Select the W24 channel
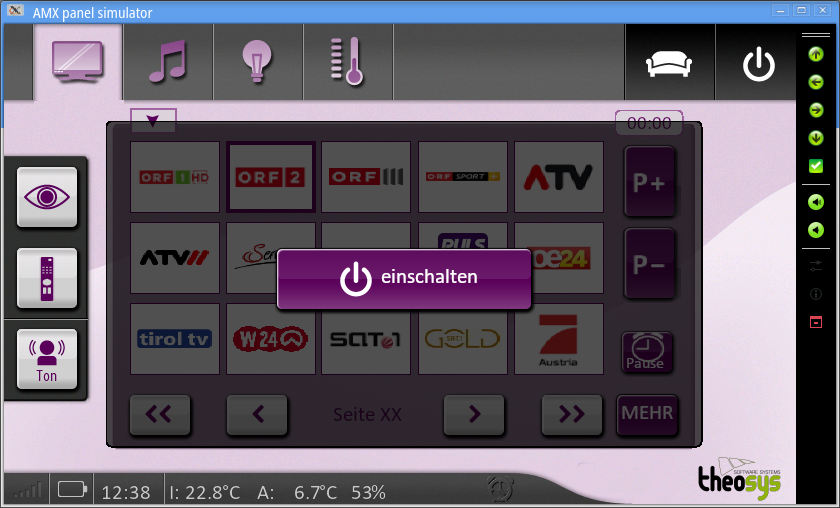 (271, 339)
